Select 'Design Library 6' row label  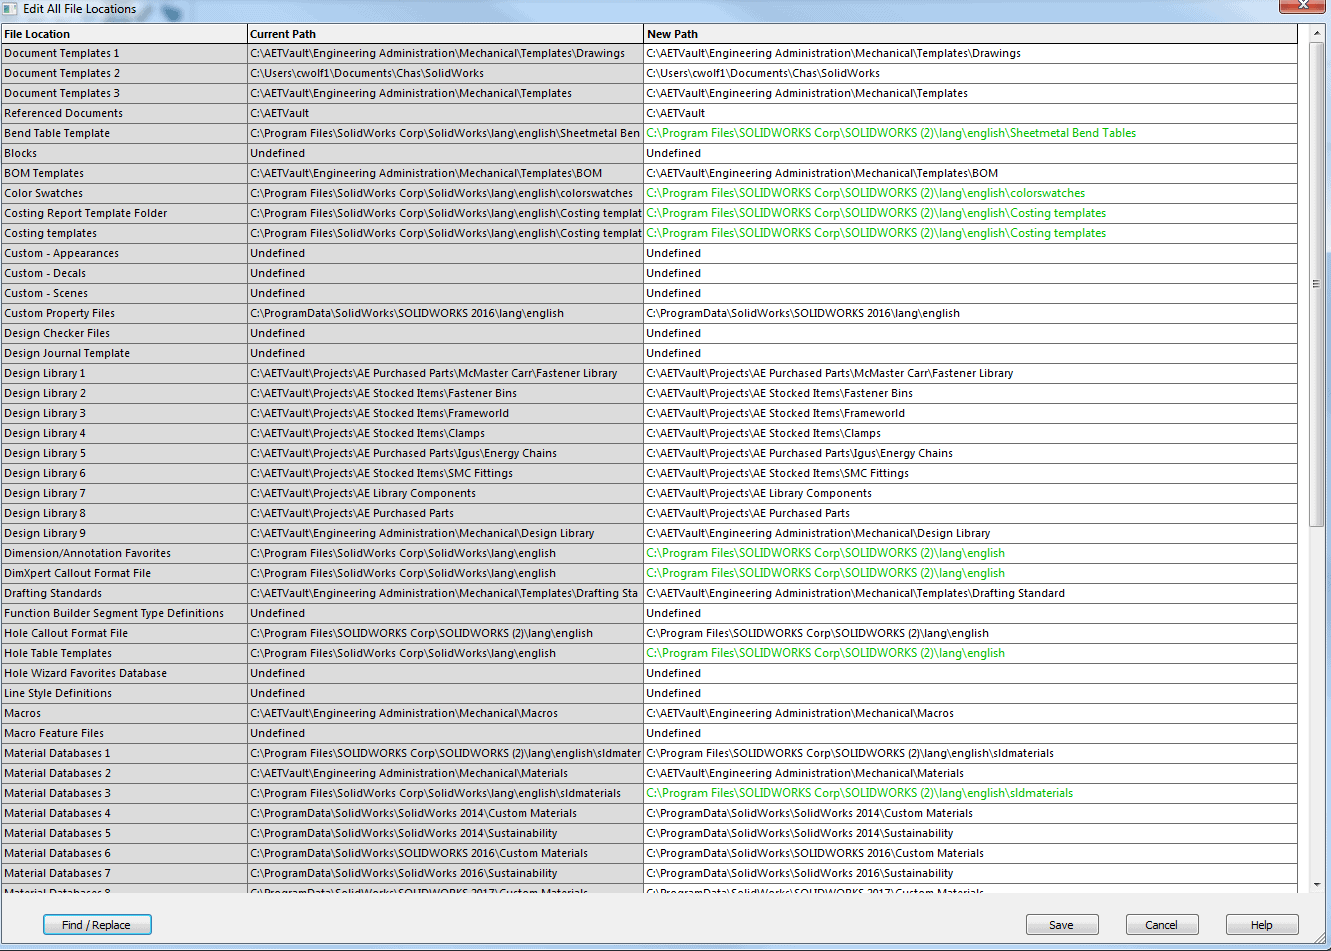click(x=124, y=473)
